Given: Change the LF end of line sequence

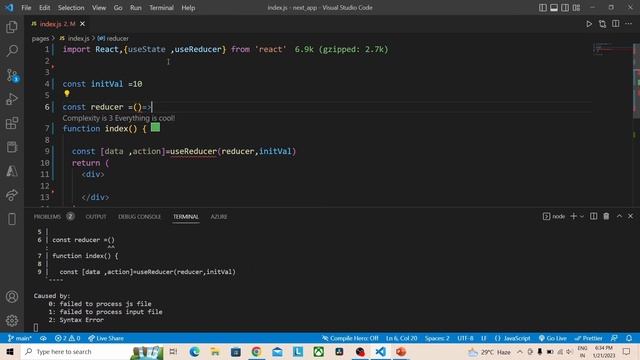Looking at the screenshot, I should coord(484,338).
